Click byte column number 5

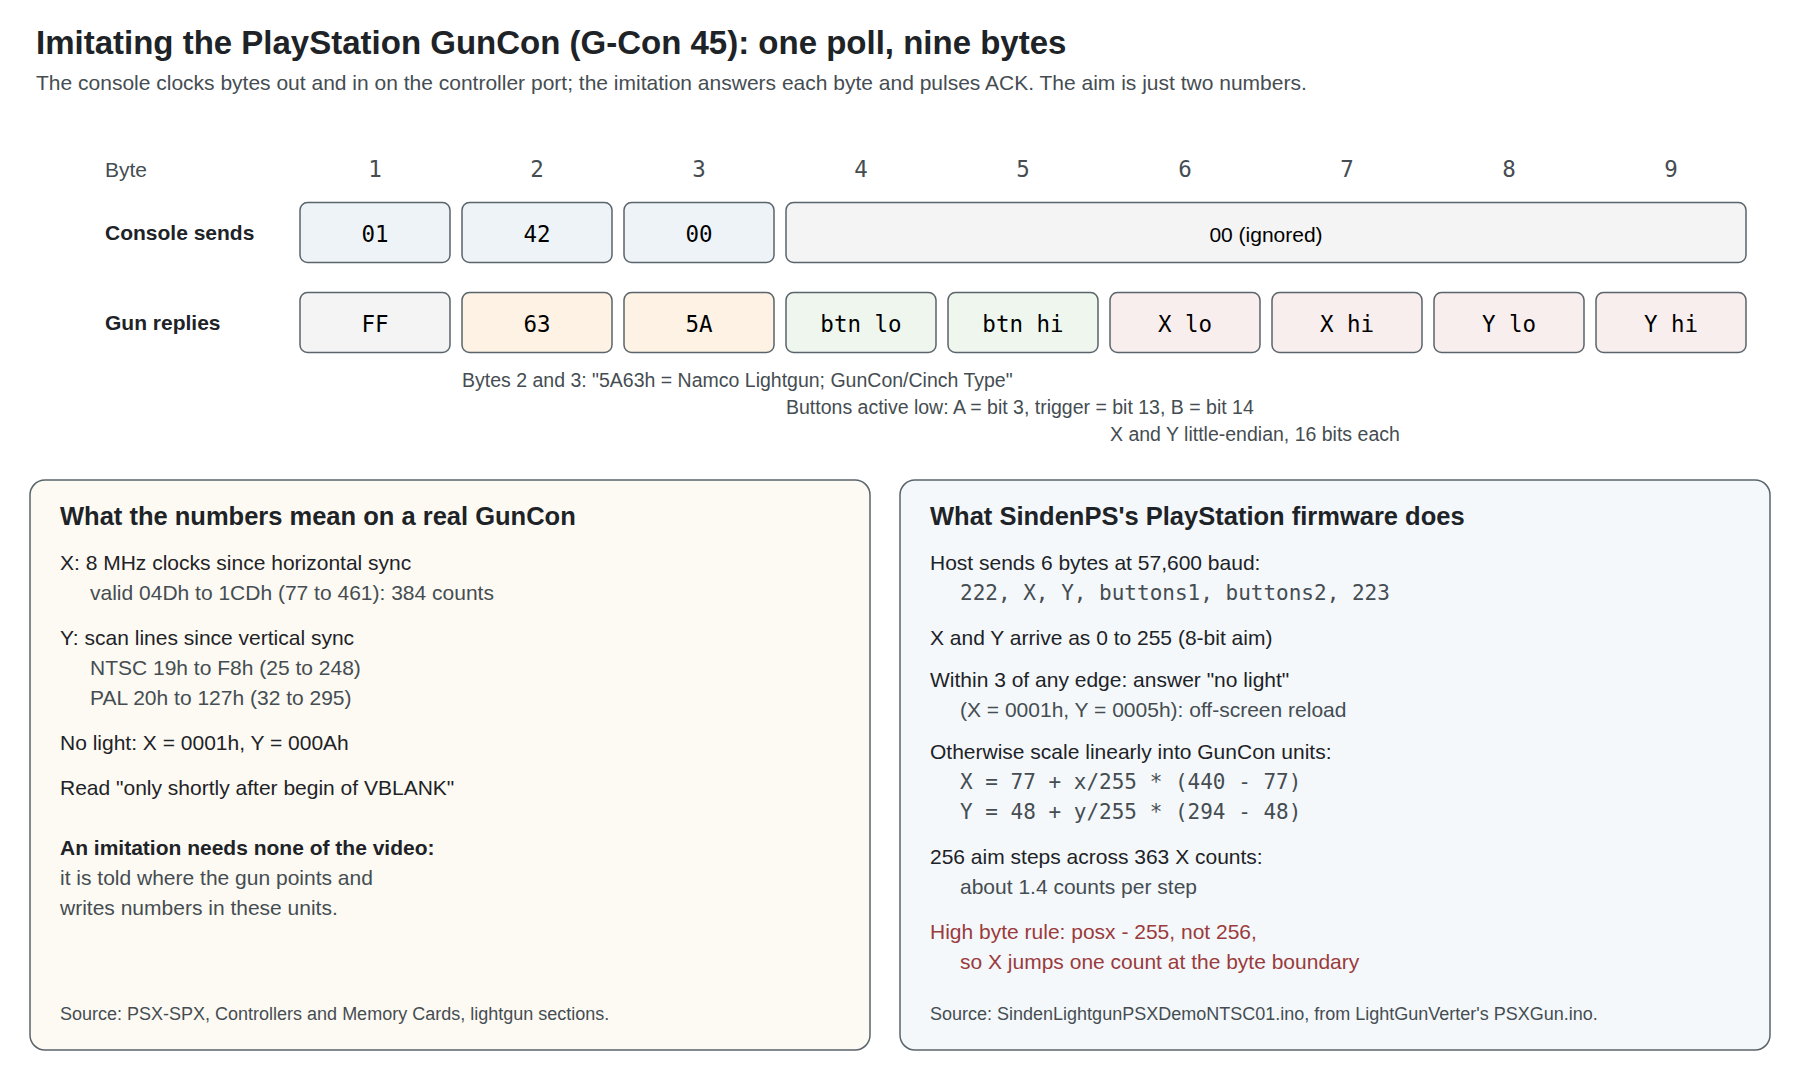point(1023,169)
